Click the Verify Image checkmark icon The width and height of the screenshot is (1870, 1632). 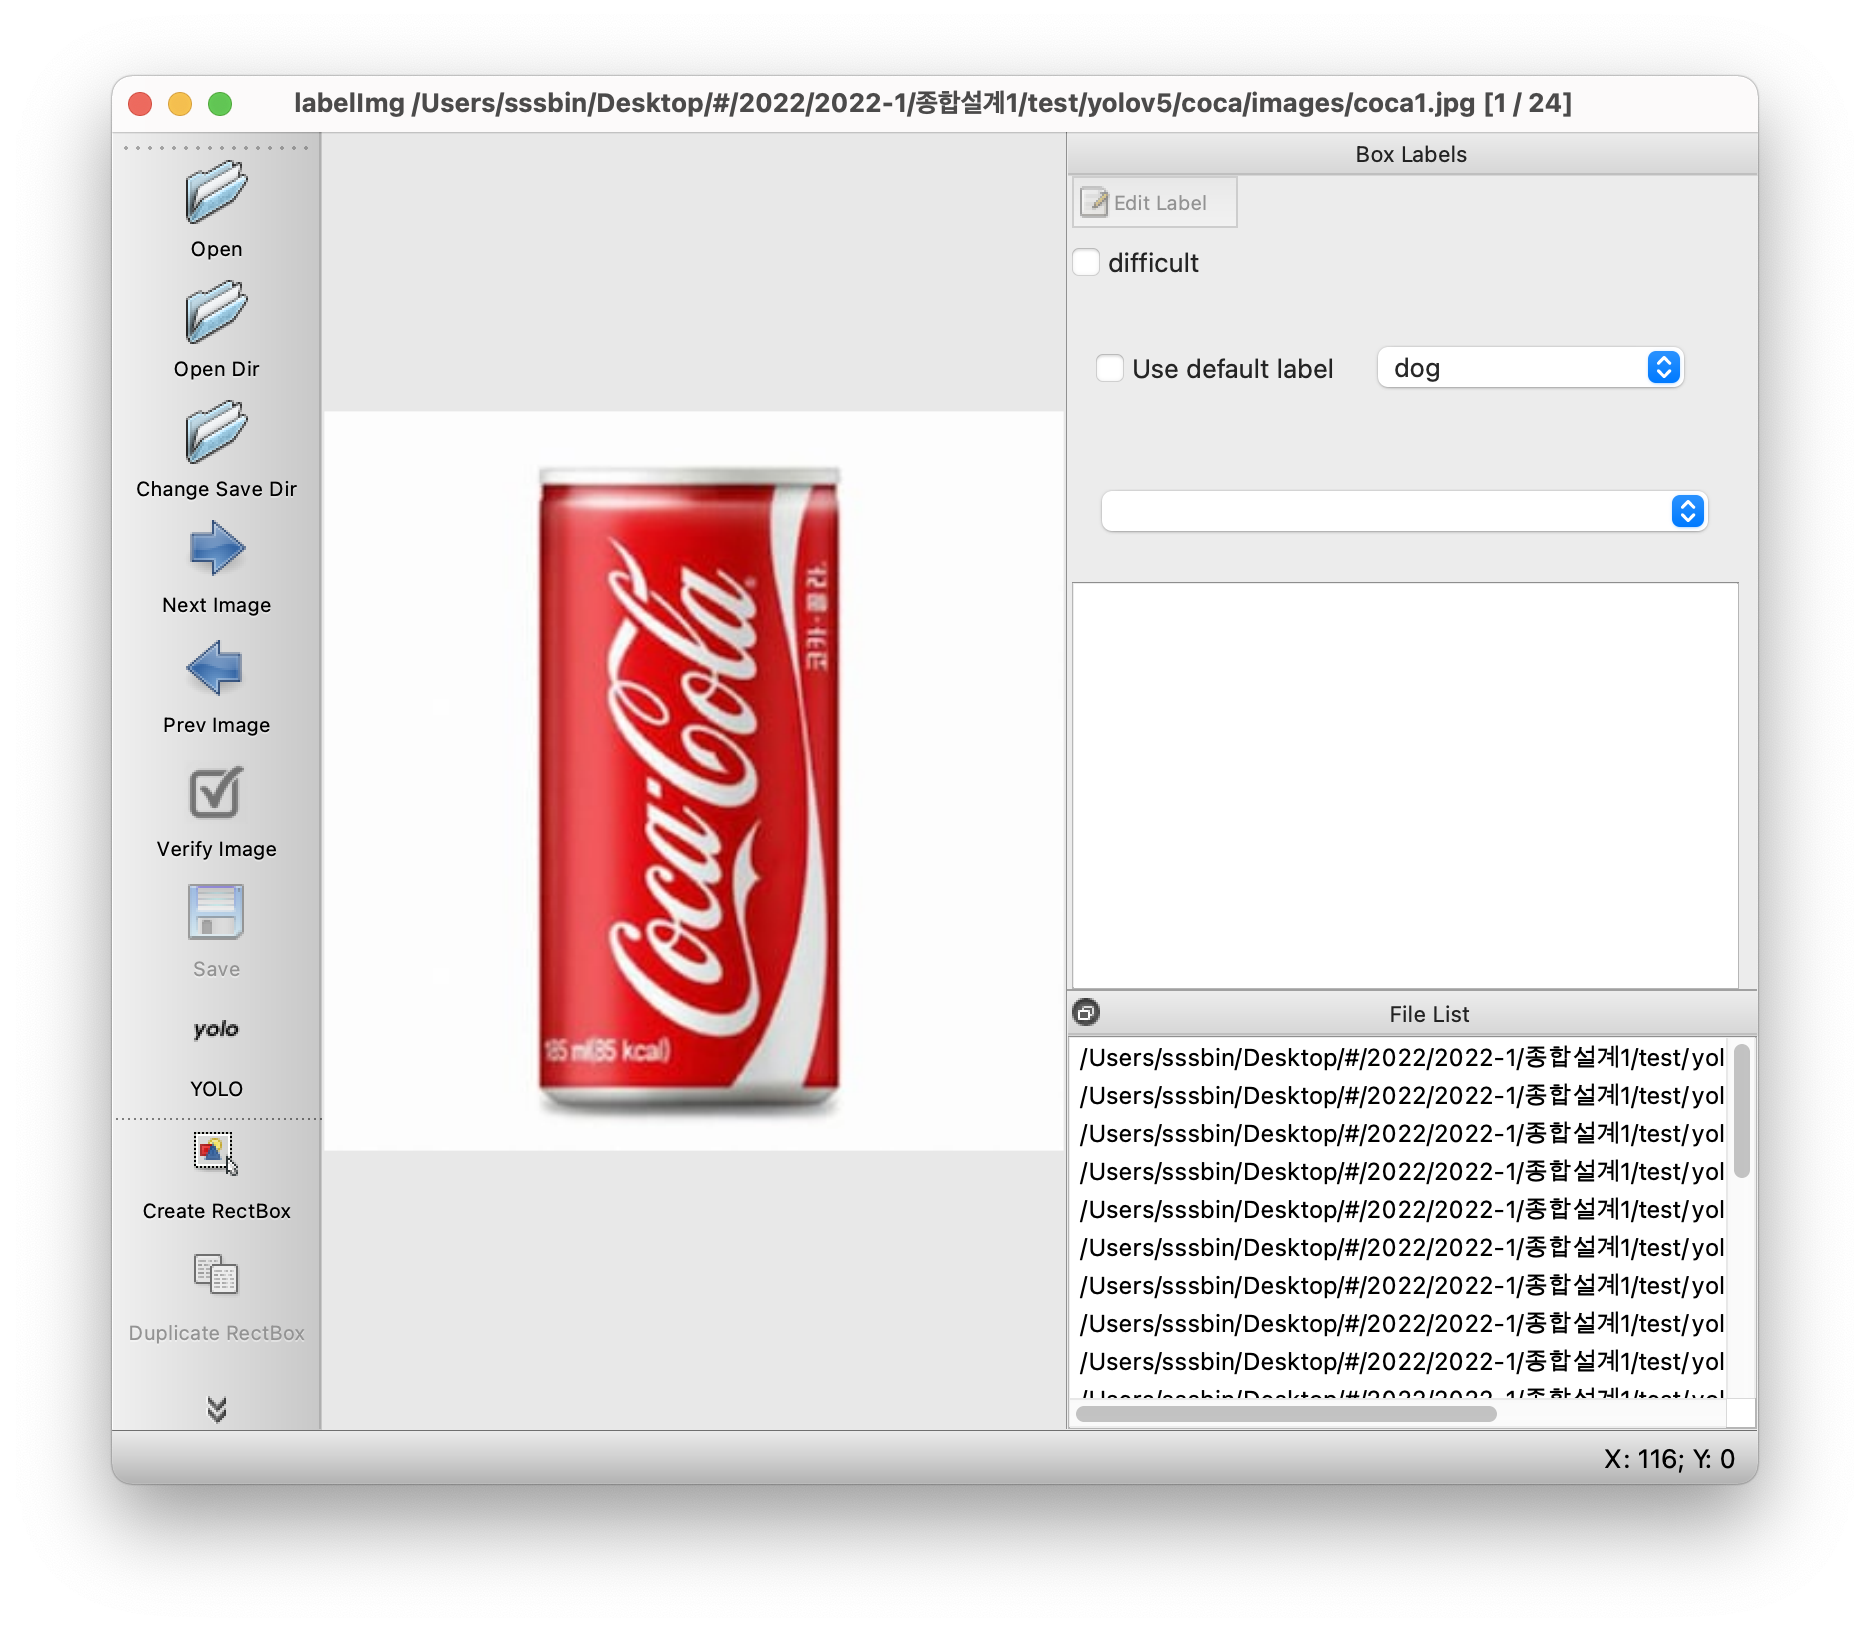click(216, 793)
